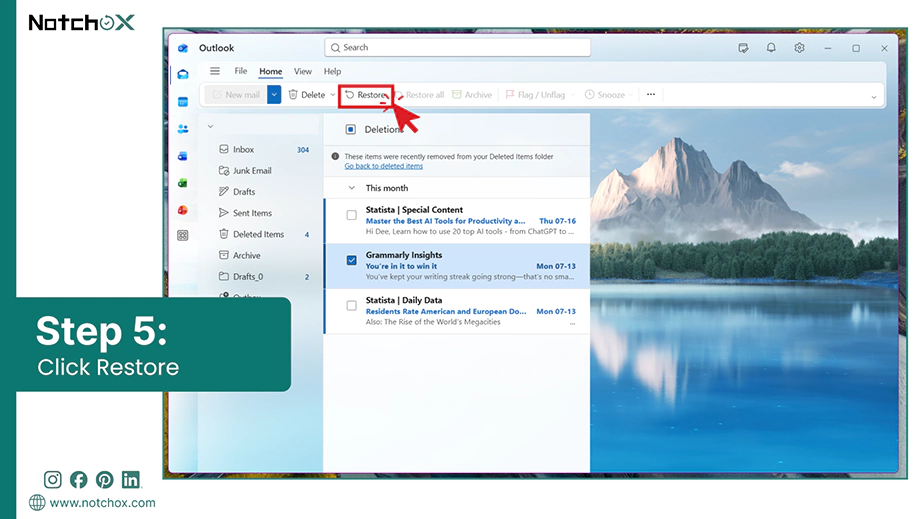The width and height of the screenshot is (922, 519).
Task: Click the notification bell icon
Action: (x=771, y=48)
